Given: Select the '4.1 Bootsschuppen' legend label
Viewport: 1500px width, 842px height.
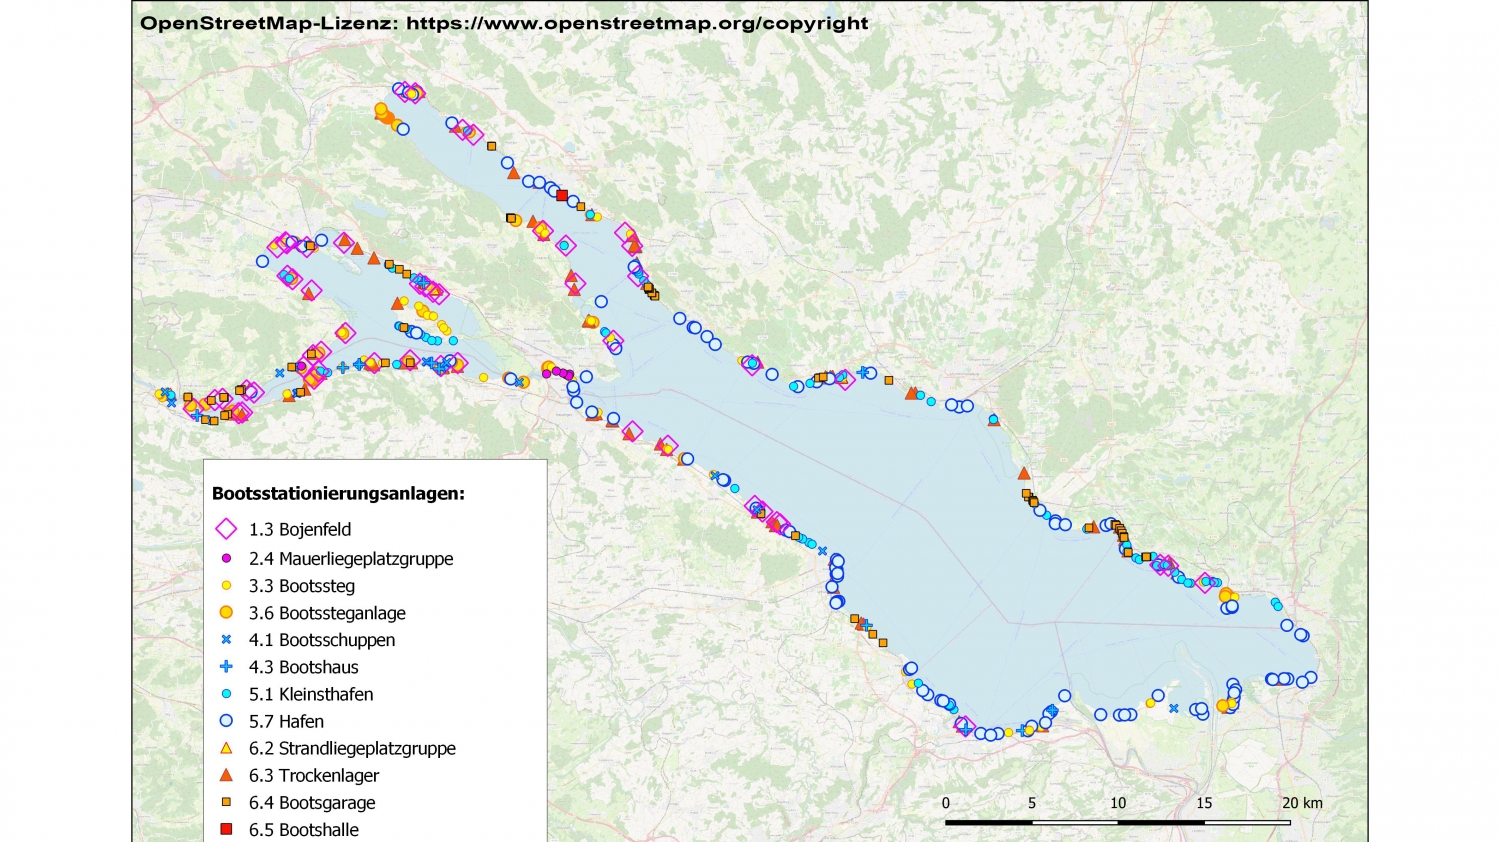Looking at the screenshot, I should pyautogui.click(x=322, y=640).
